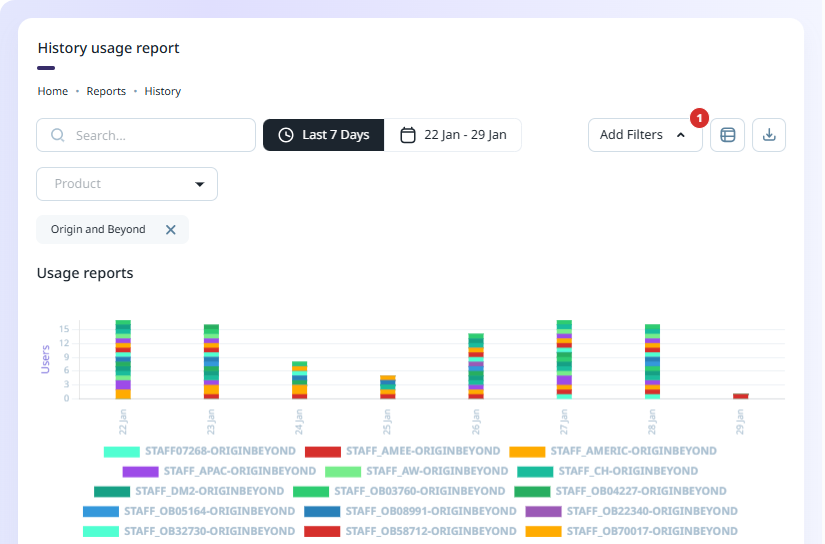
Task: Click the STAFF_OB70017-ORIGINBEYOND legend label
Action: pos(652,531)
